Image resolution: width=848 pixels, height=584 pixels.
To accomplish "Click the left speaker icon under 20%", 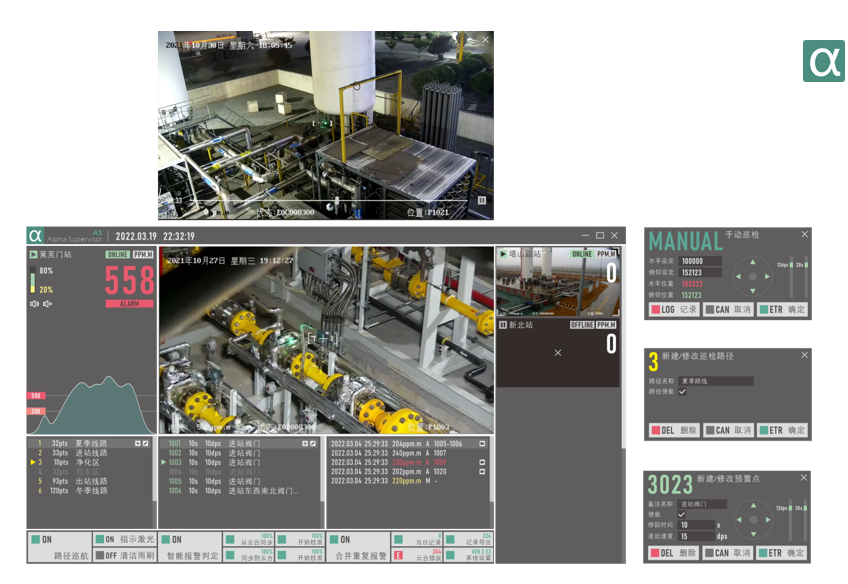I will [x=34, y=303].
